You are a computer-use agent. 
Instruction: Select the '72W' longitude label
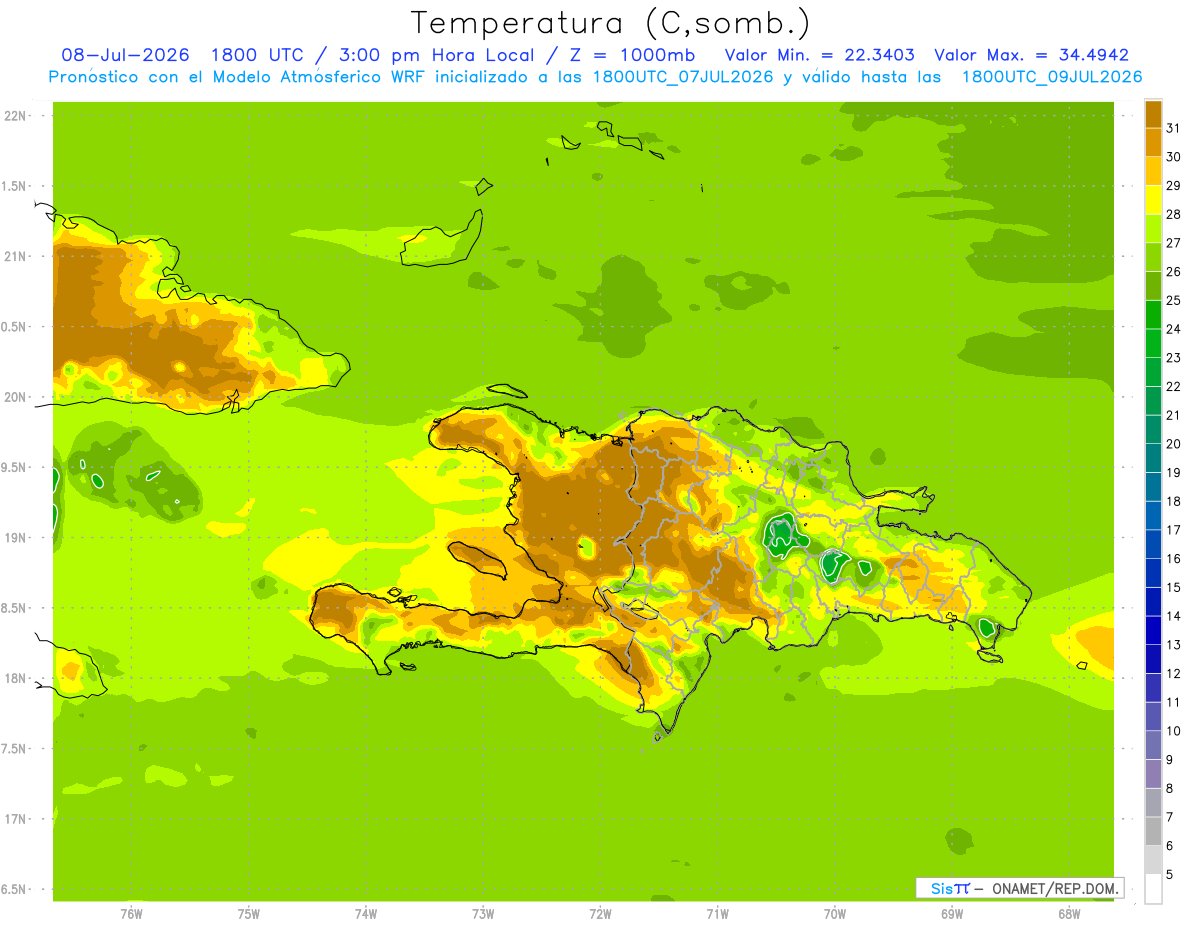(600, 913)
